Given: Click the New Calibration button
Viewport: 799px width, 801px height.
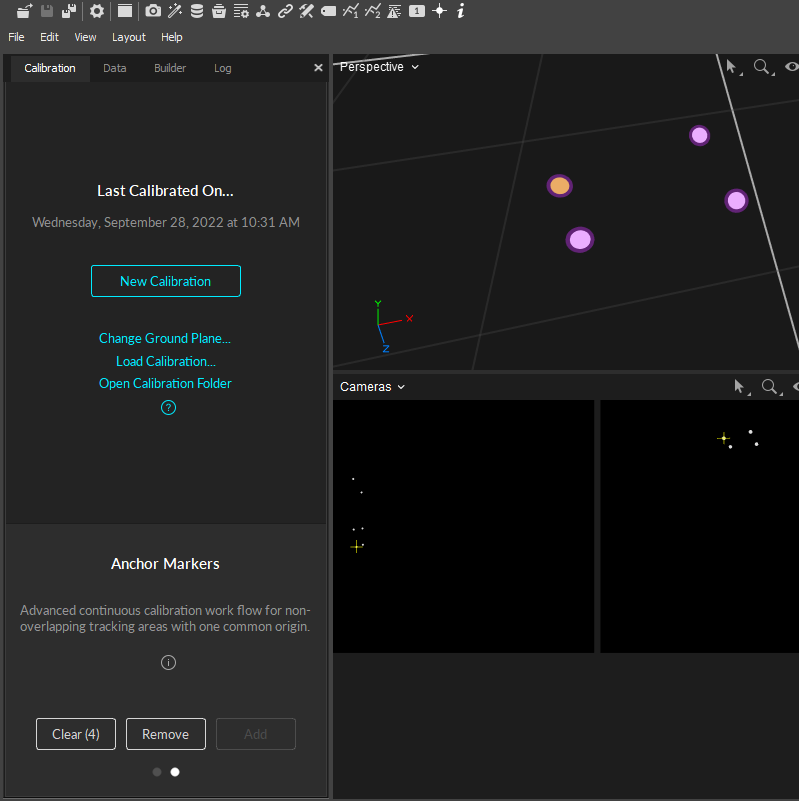Looking at the screenshot, I should pyautogui.click(x=165, y=281).
